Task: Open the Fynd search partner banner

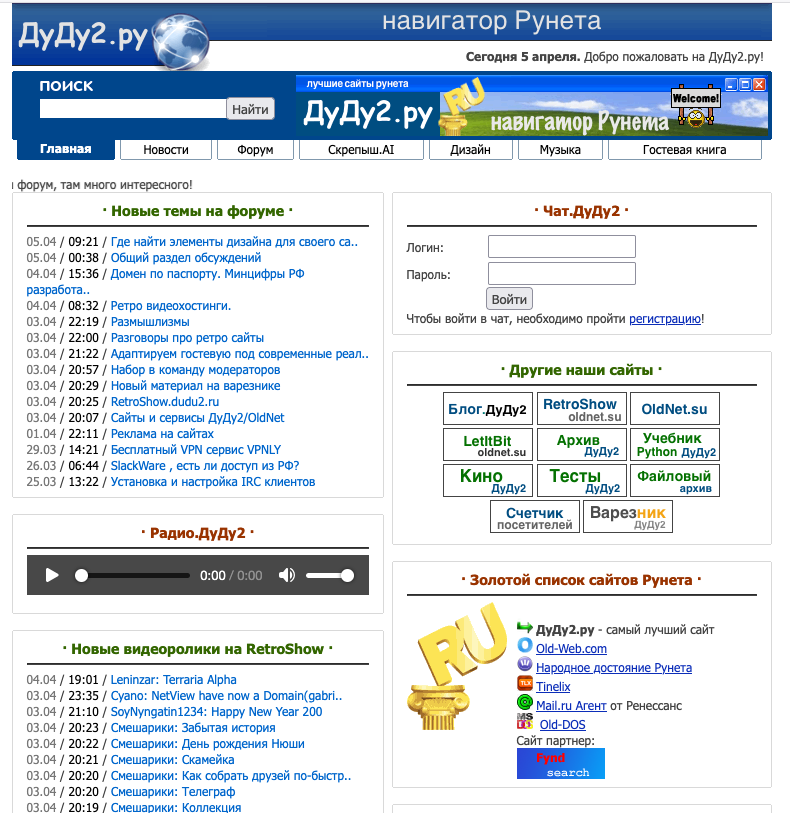Action: [560, 764]
